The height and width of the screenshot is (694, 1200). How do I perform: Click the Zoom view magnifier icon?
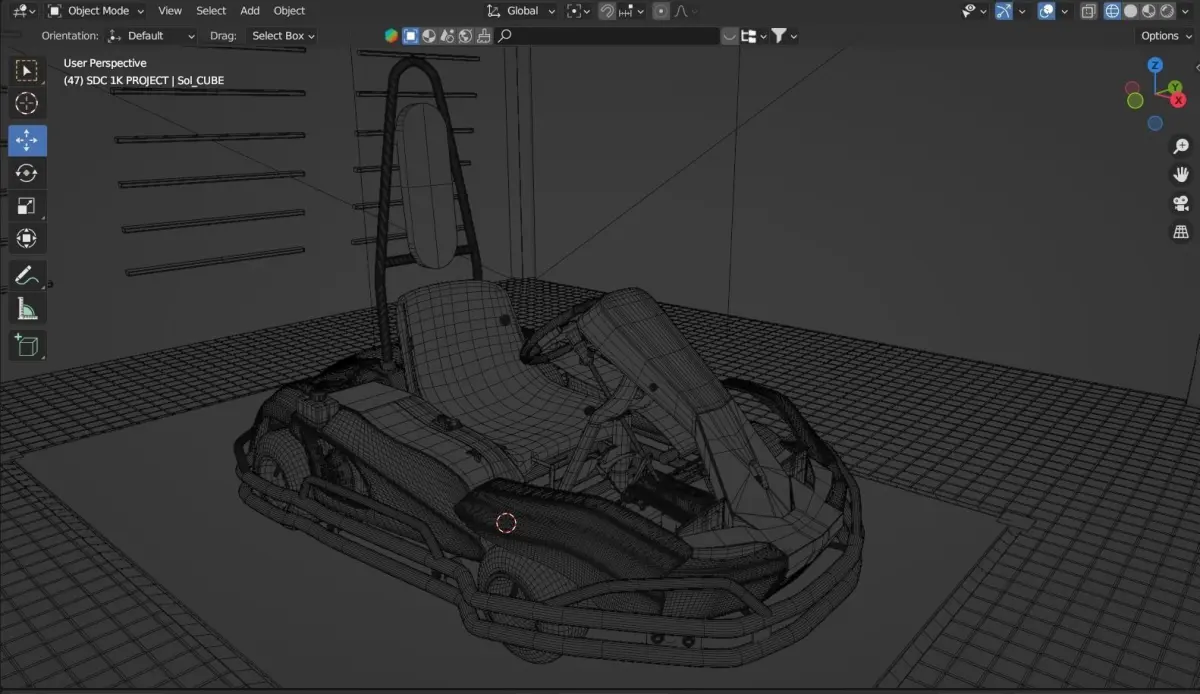tap(1181, 147)
